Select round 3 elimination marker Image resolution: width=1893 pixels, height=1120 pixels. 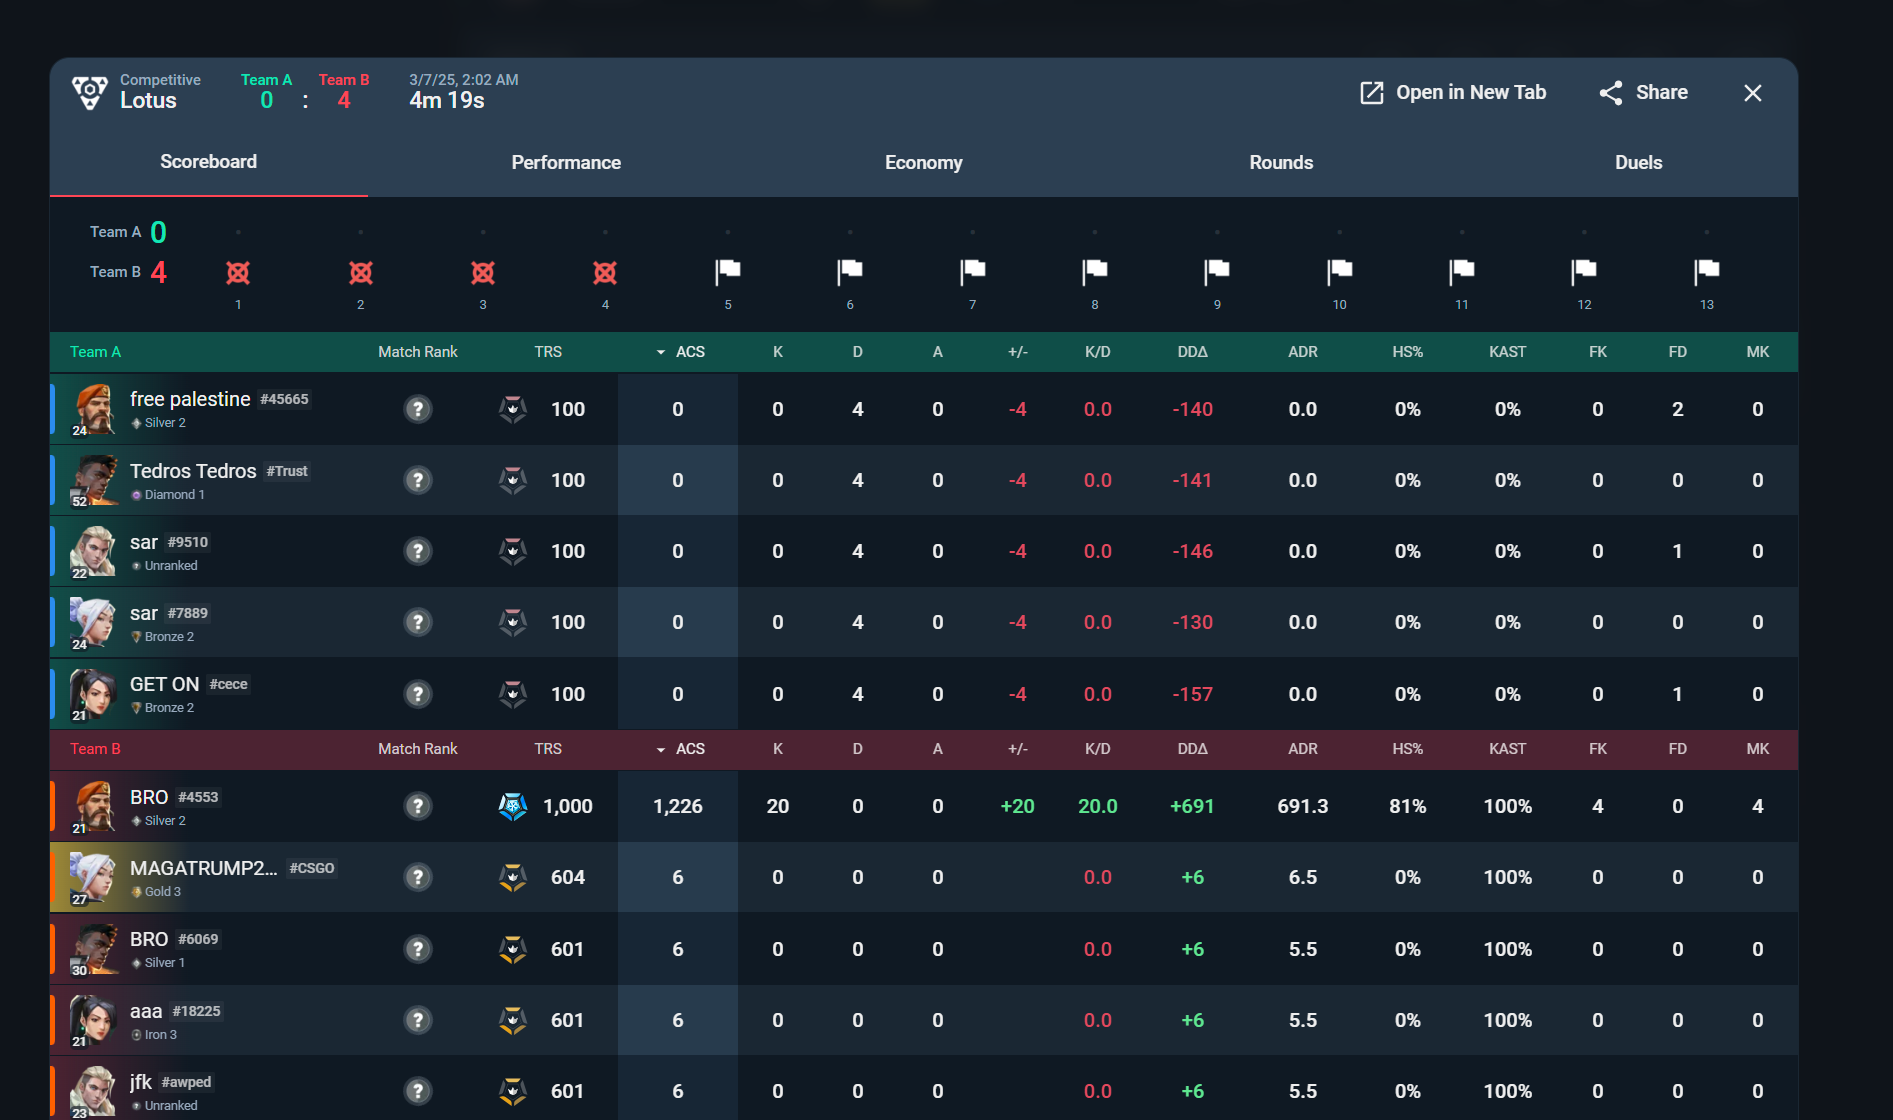coord(483,272)
